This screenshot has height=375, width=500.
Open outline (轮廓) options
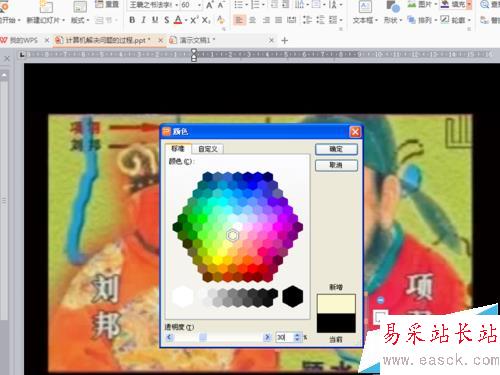455,20
